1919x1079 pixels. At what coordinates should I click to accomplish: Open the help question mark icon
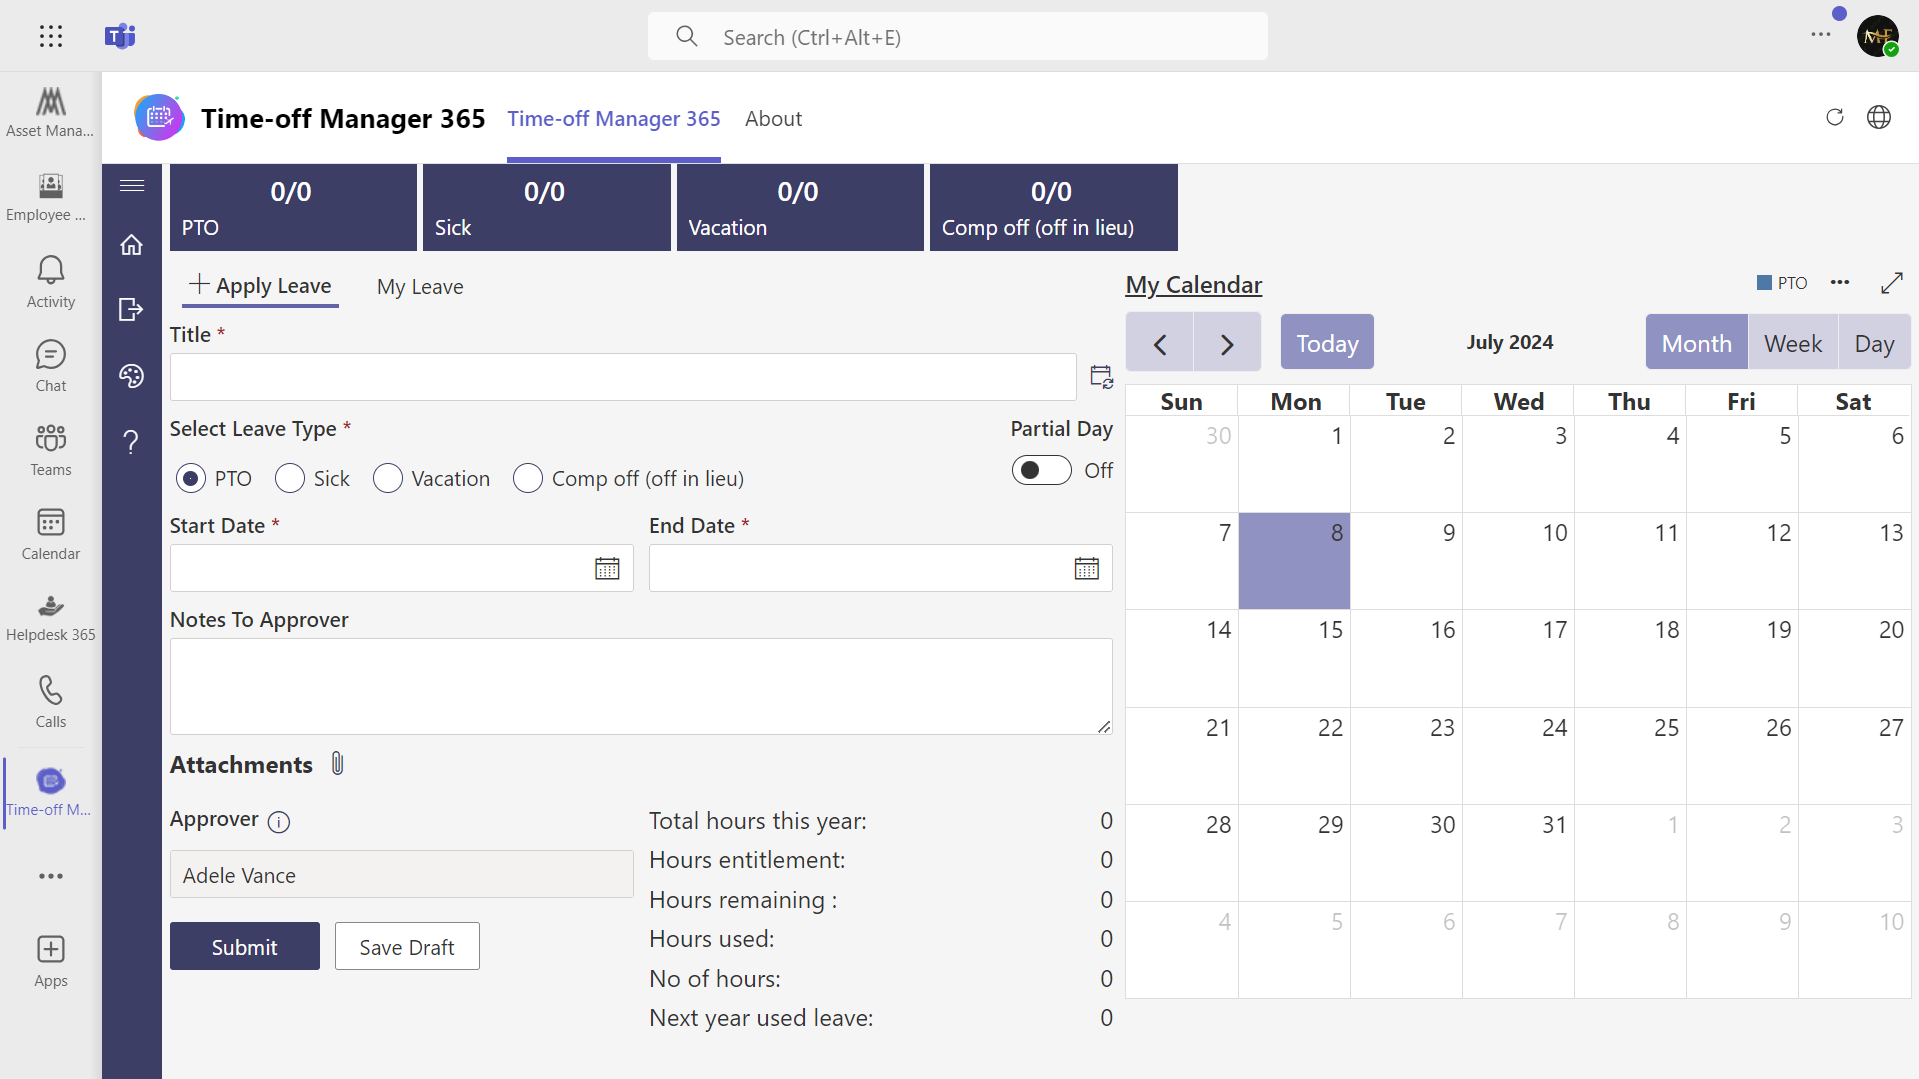coord(132,442)
